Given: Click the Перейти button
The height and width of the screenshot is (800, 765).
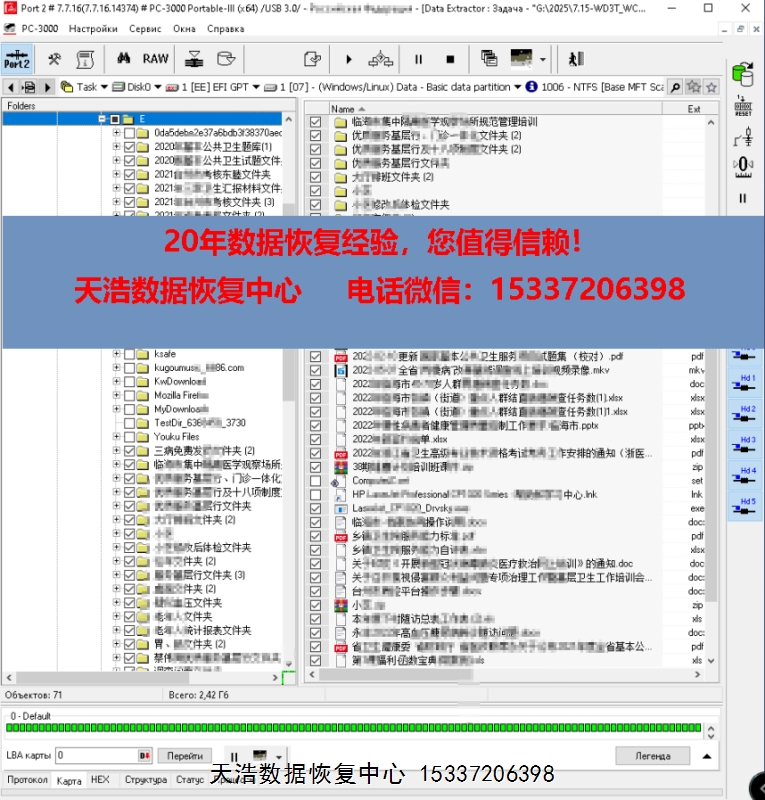Looking at the screenshot, I should pos(184,756).
